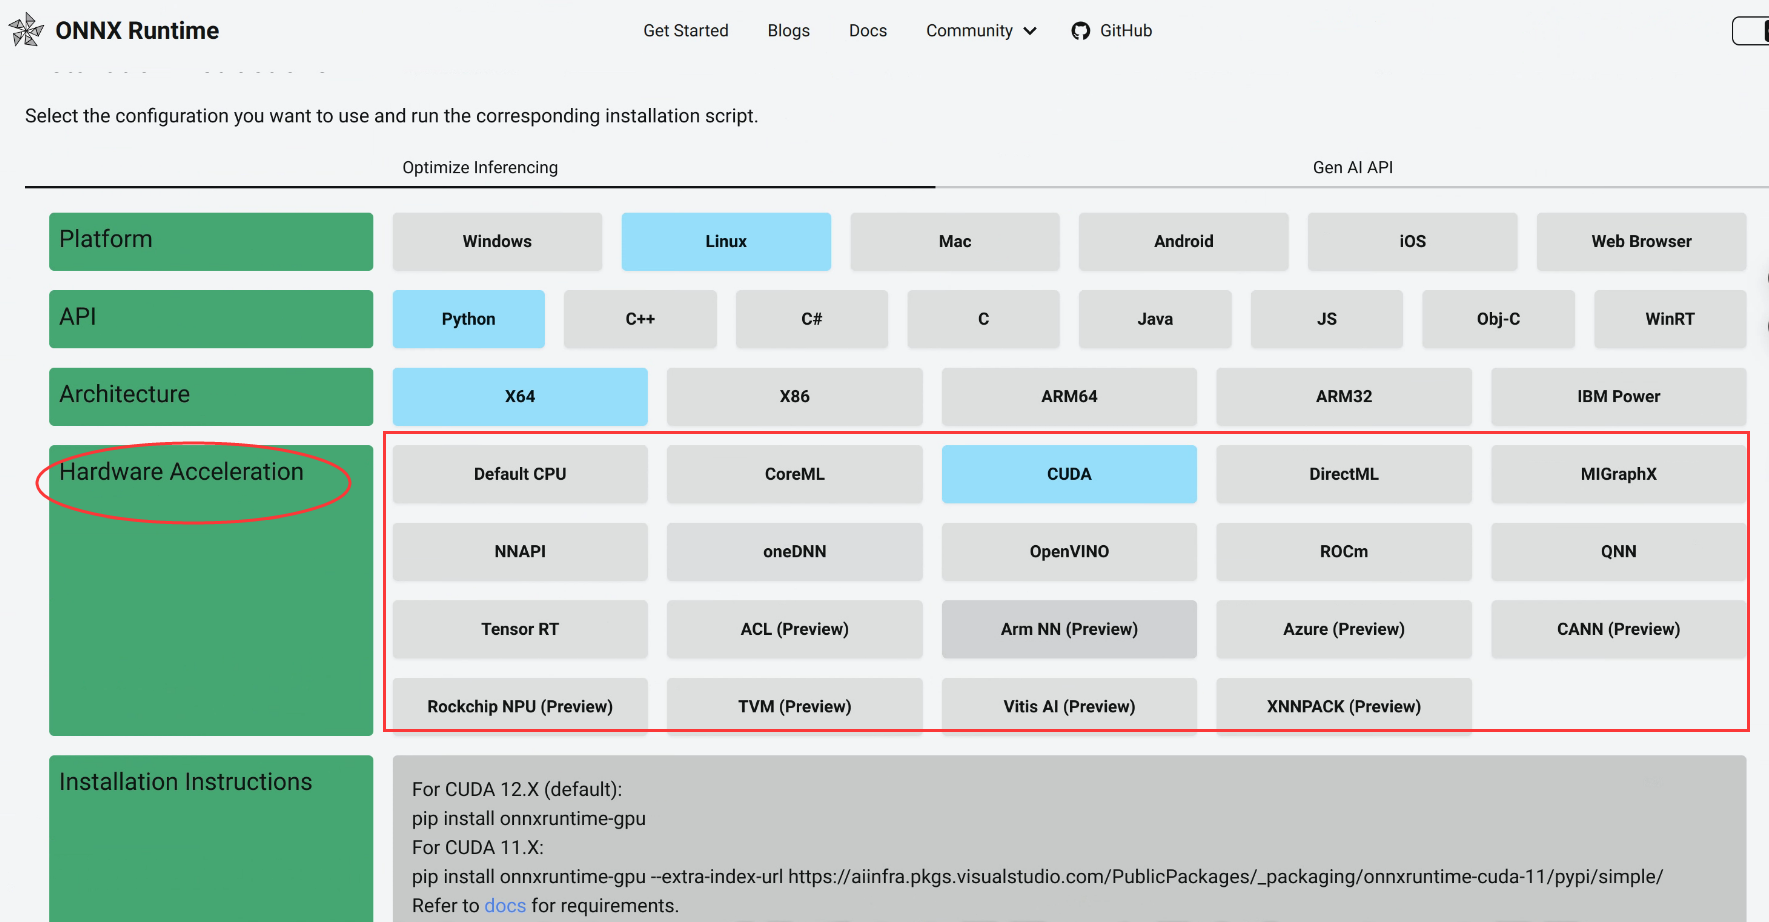
Task: Choose the C# API
Action: pyautogui.click(x=812, y=319)
